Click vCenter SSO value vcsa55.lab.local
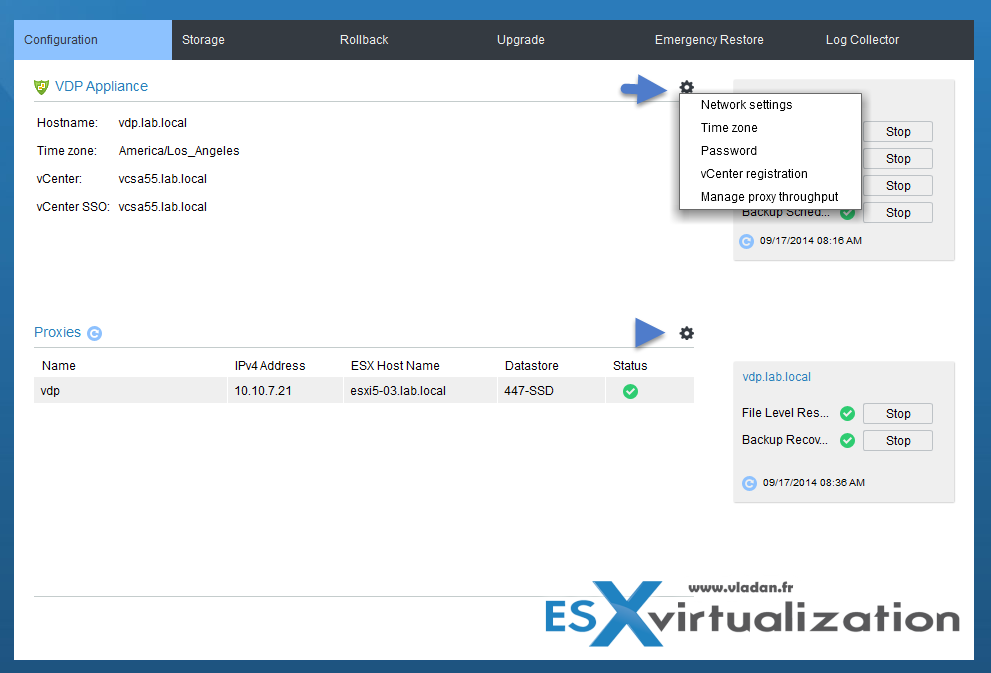The height and width of the screenshot is (673, 991). point(162,207)
